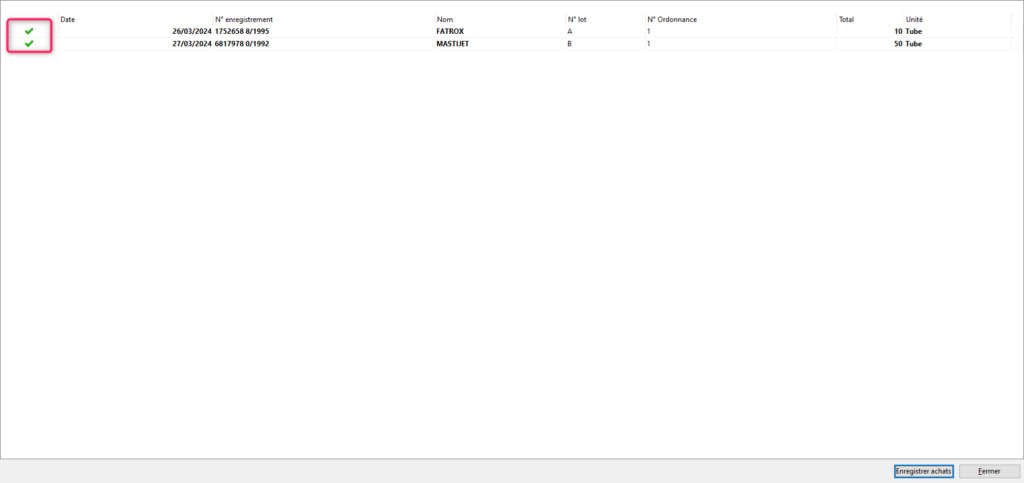The height and width of the screenshot is (483, 1024).
Task: Select registration number 6817978 0/1992
Action: 242,44
